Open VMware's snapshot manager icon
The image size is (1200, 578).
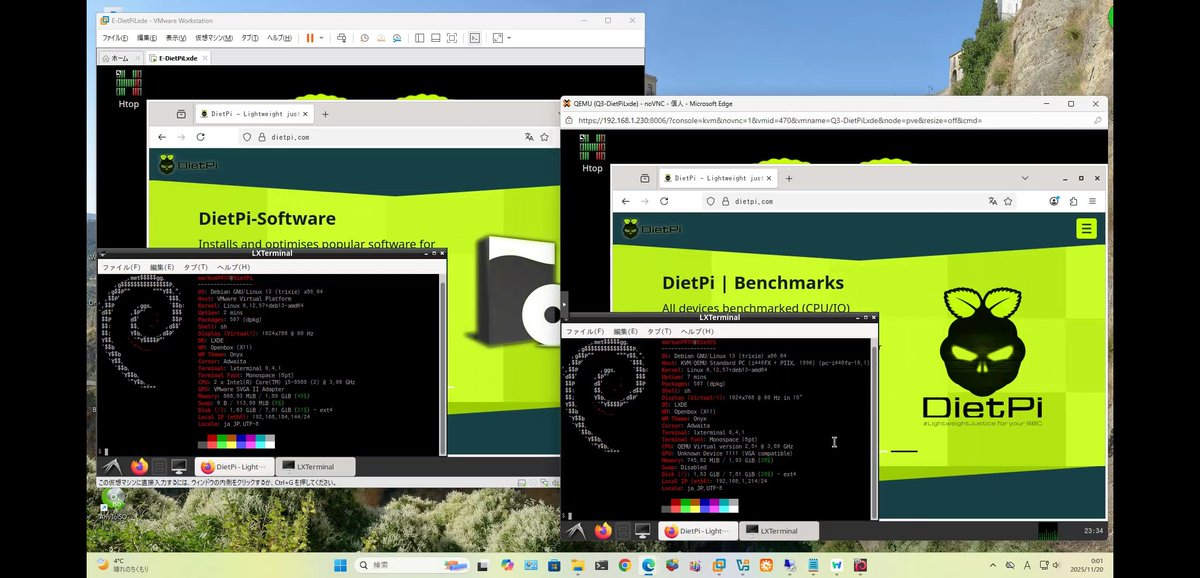pyautogui.click(x=397, y=38)
